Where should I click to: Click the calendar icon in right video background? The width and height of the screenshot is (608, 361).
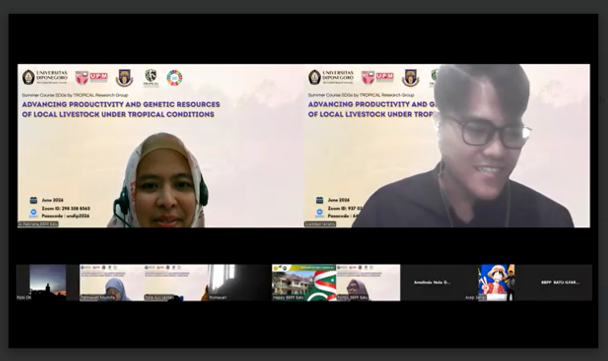[320, 200]
